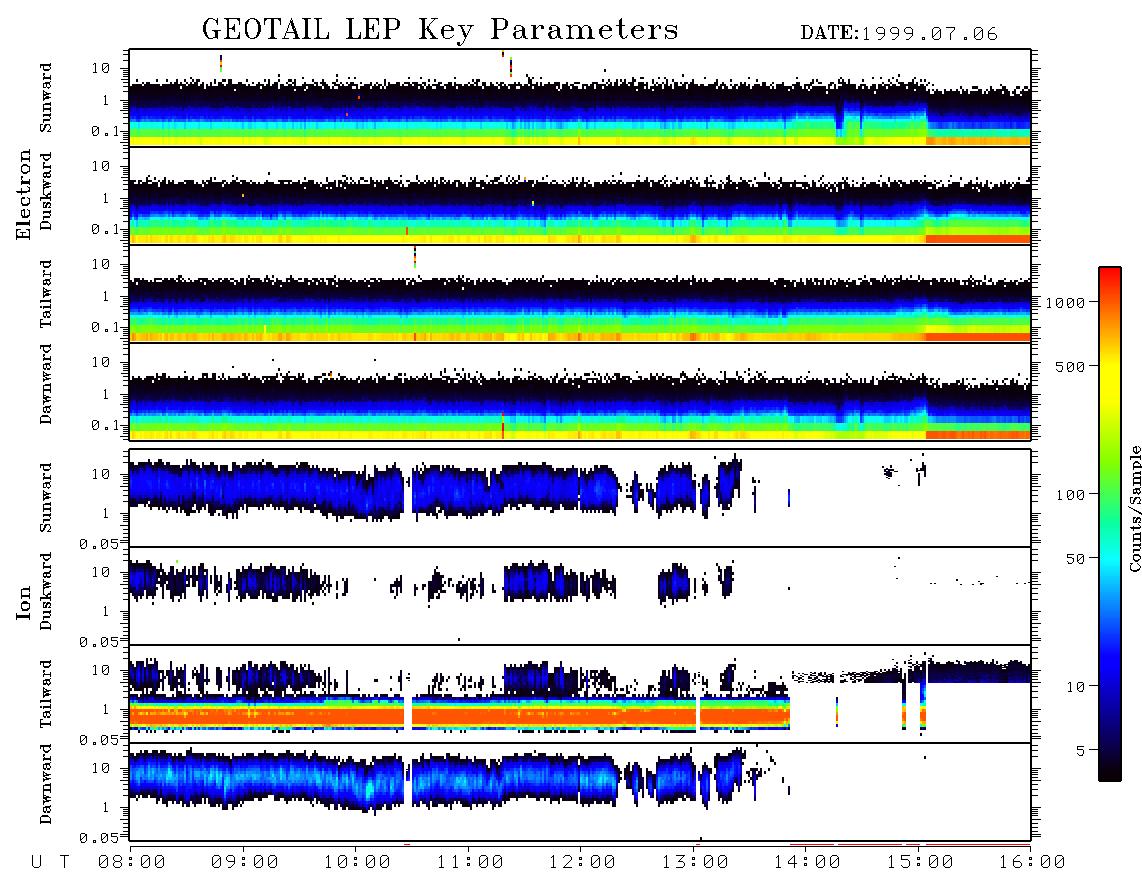Click the 14:00 time tick label
The height and width of the screenshot is (880, 1142).
(x=807, y=863)
